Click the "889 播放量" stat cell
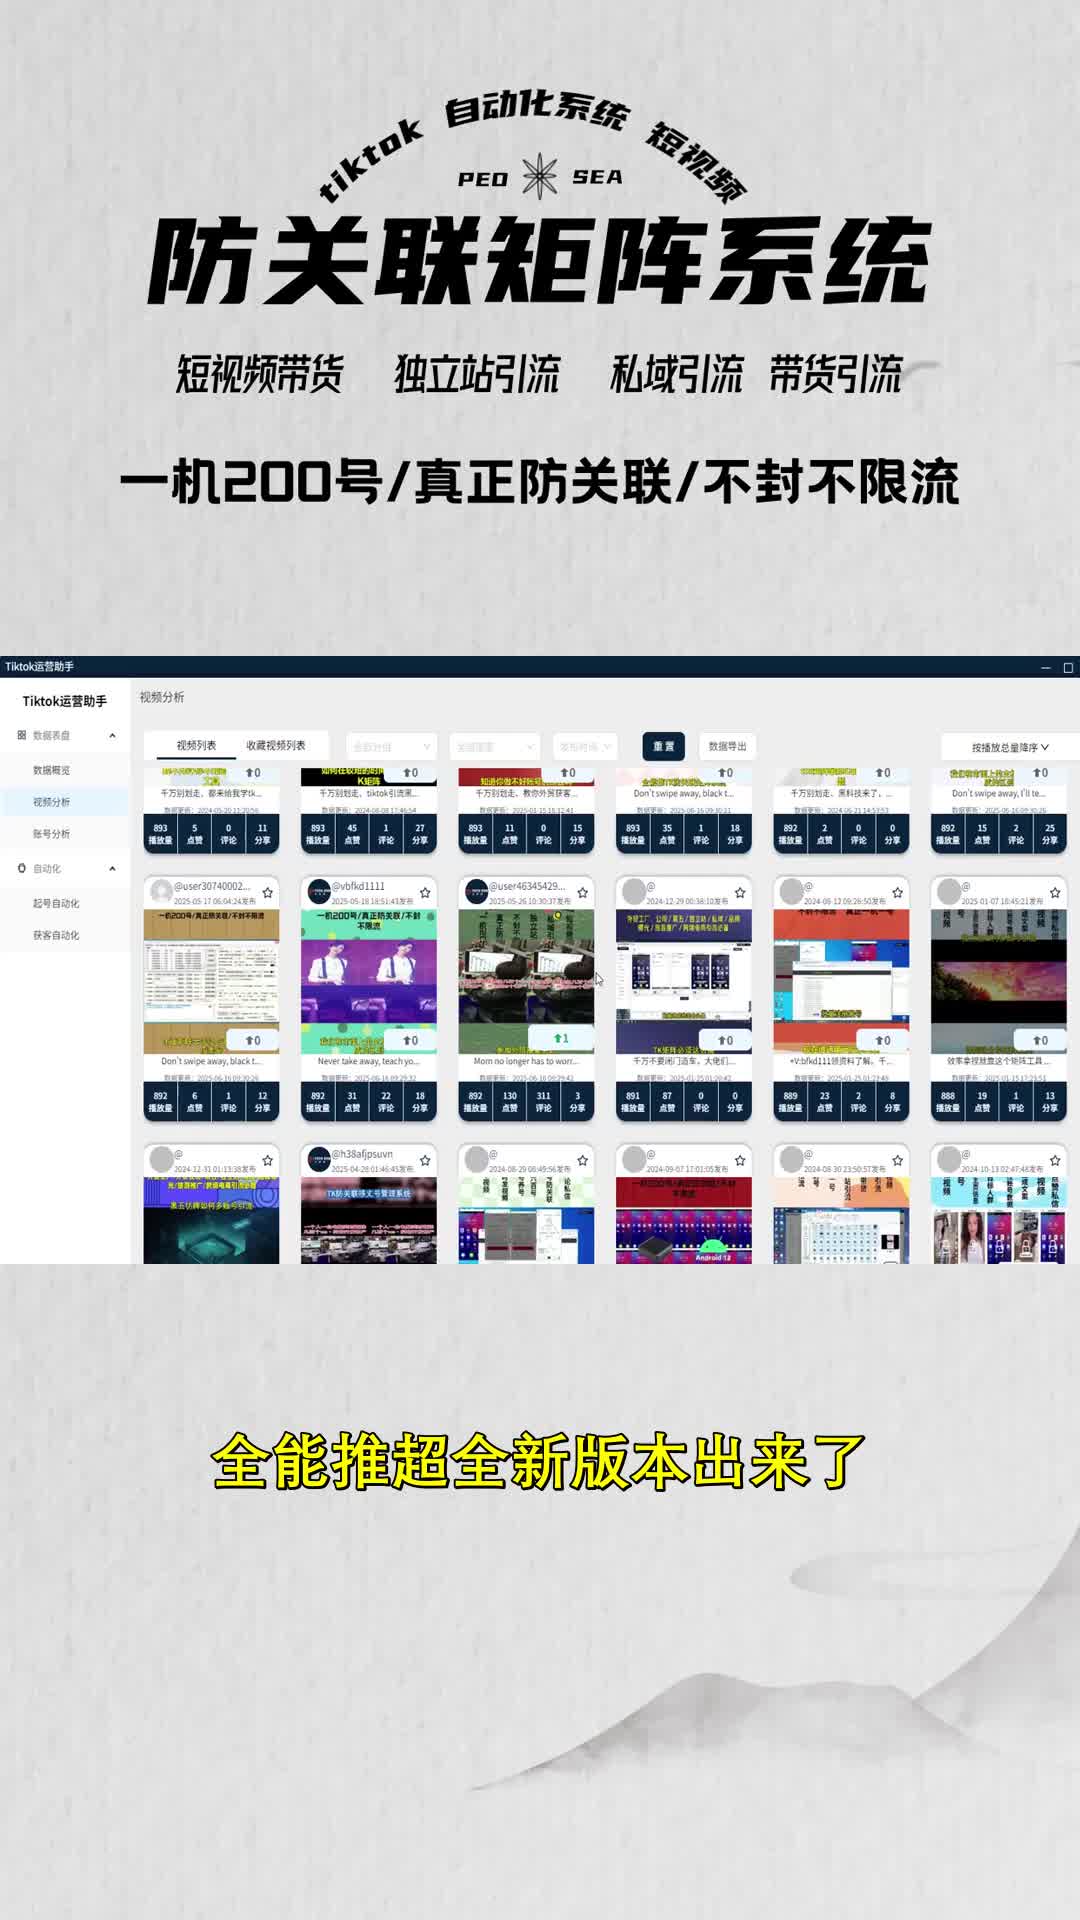 click(x=790, y=1101)
